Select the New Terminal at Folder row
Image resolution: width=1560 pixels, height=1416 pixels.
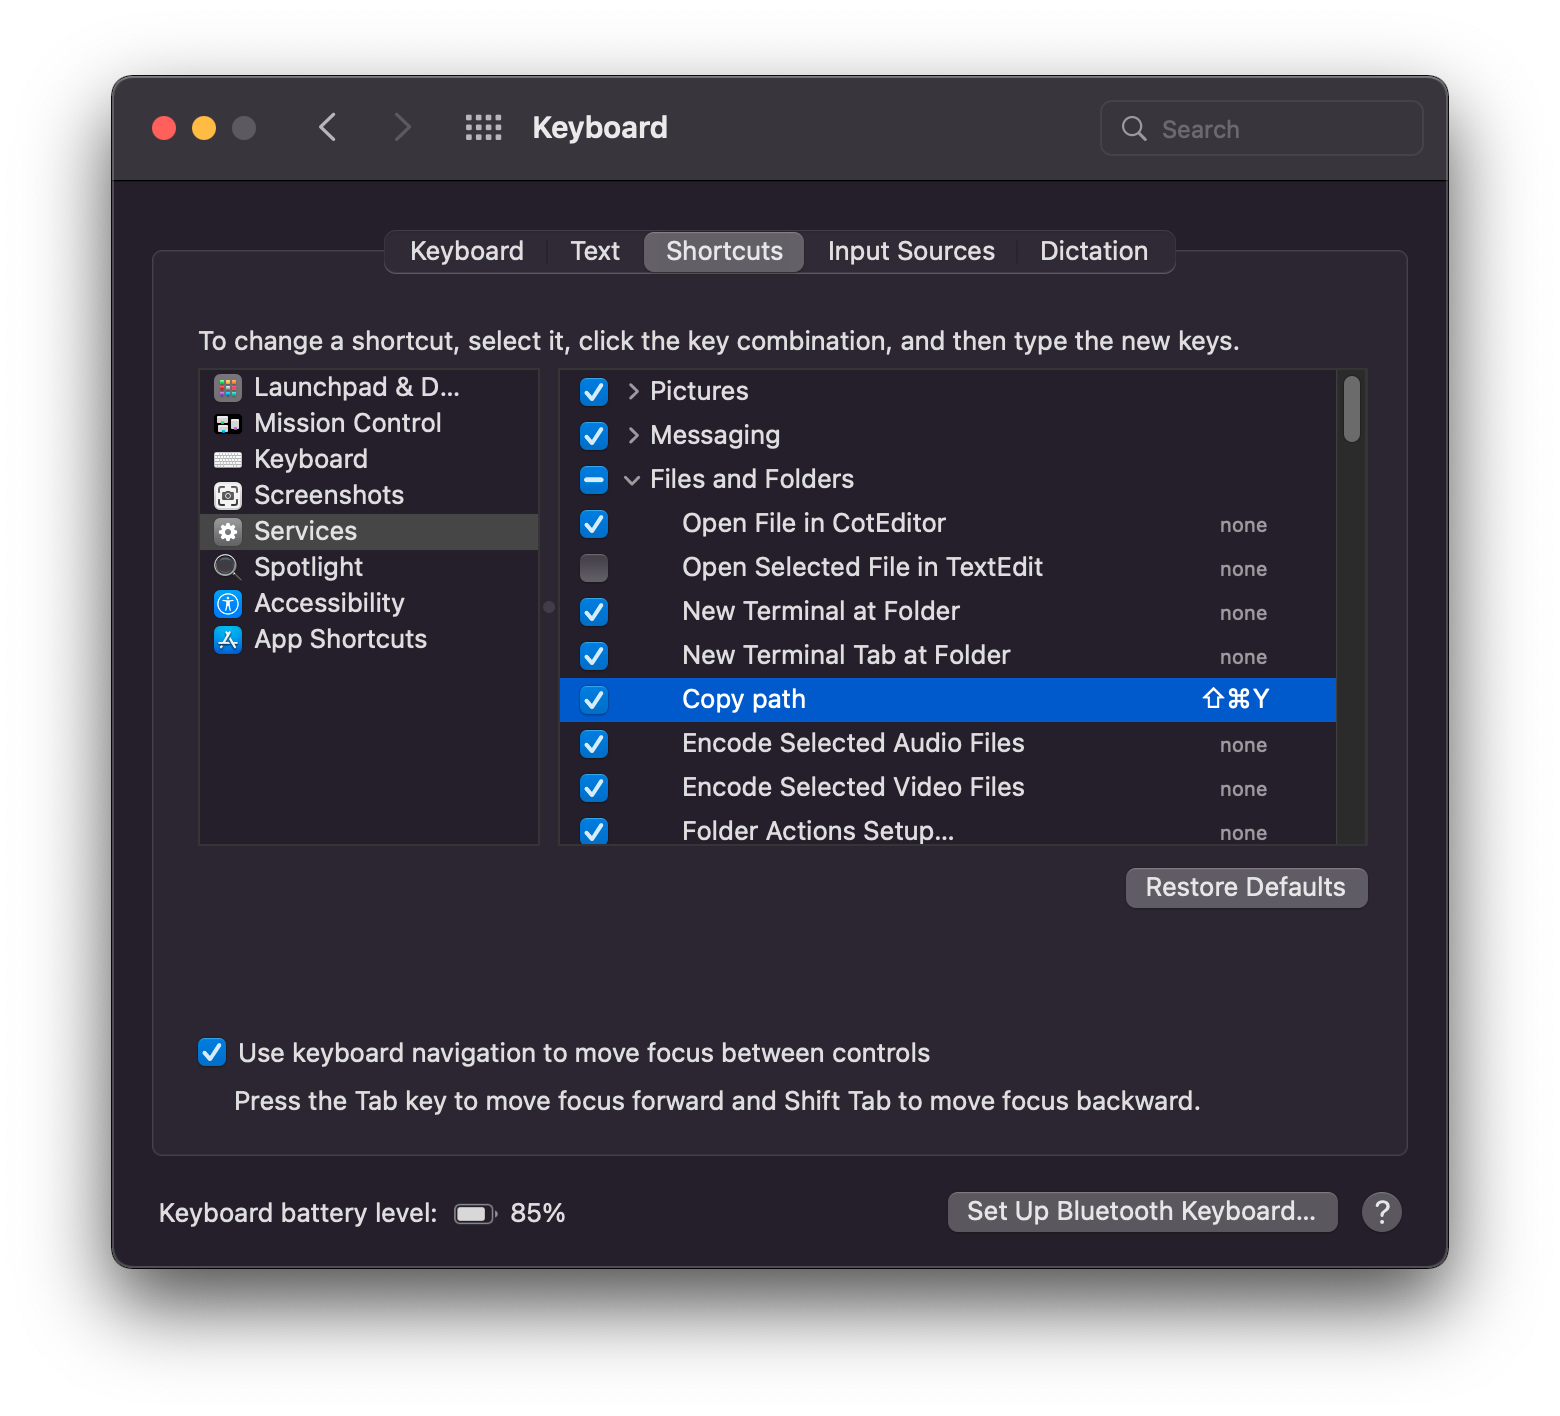tap(948, 612)
